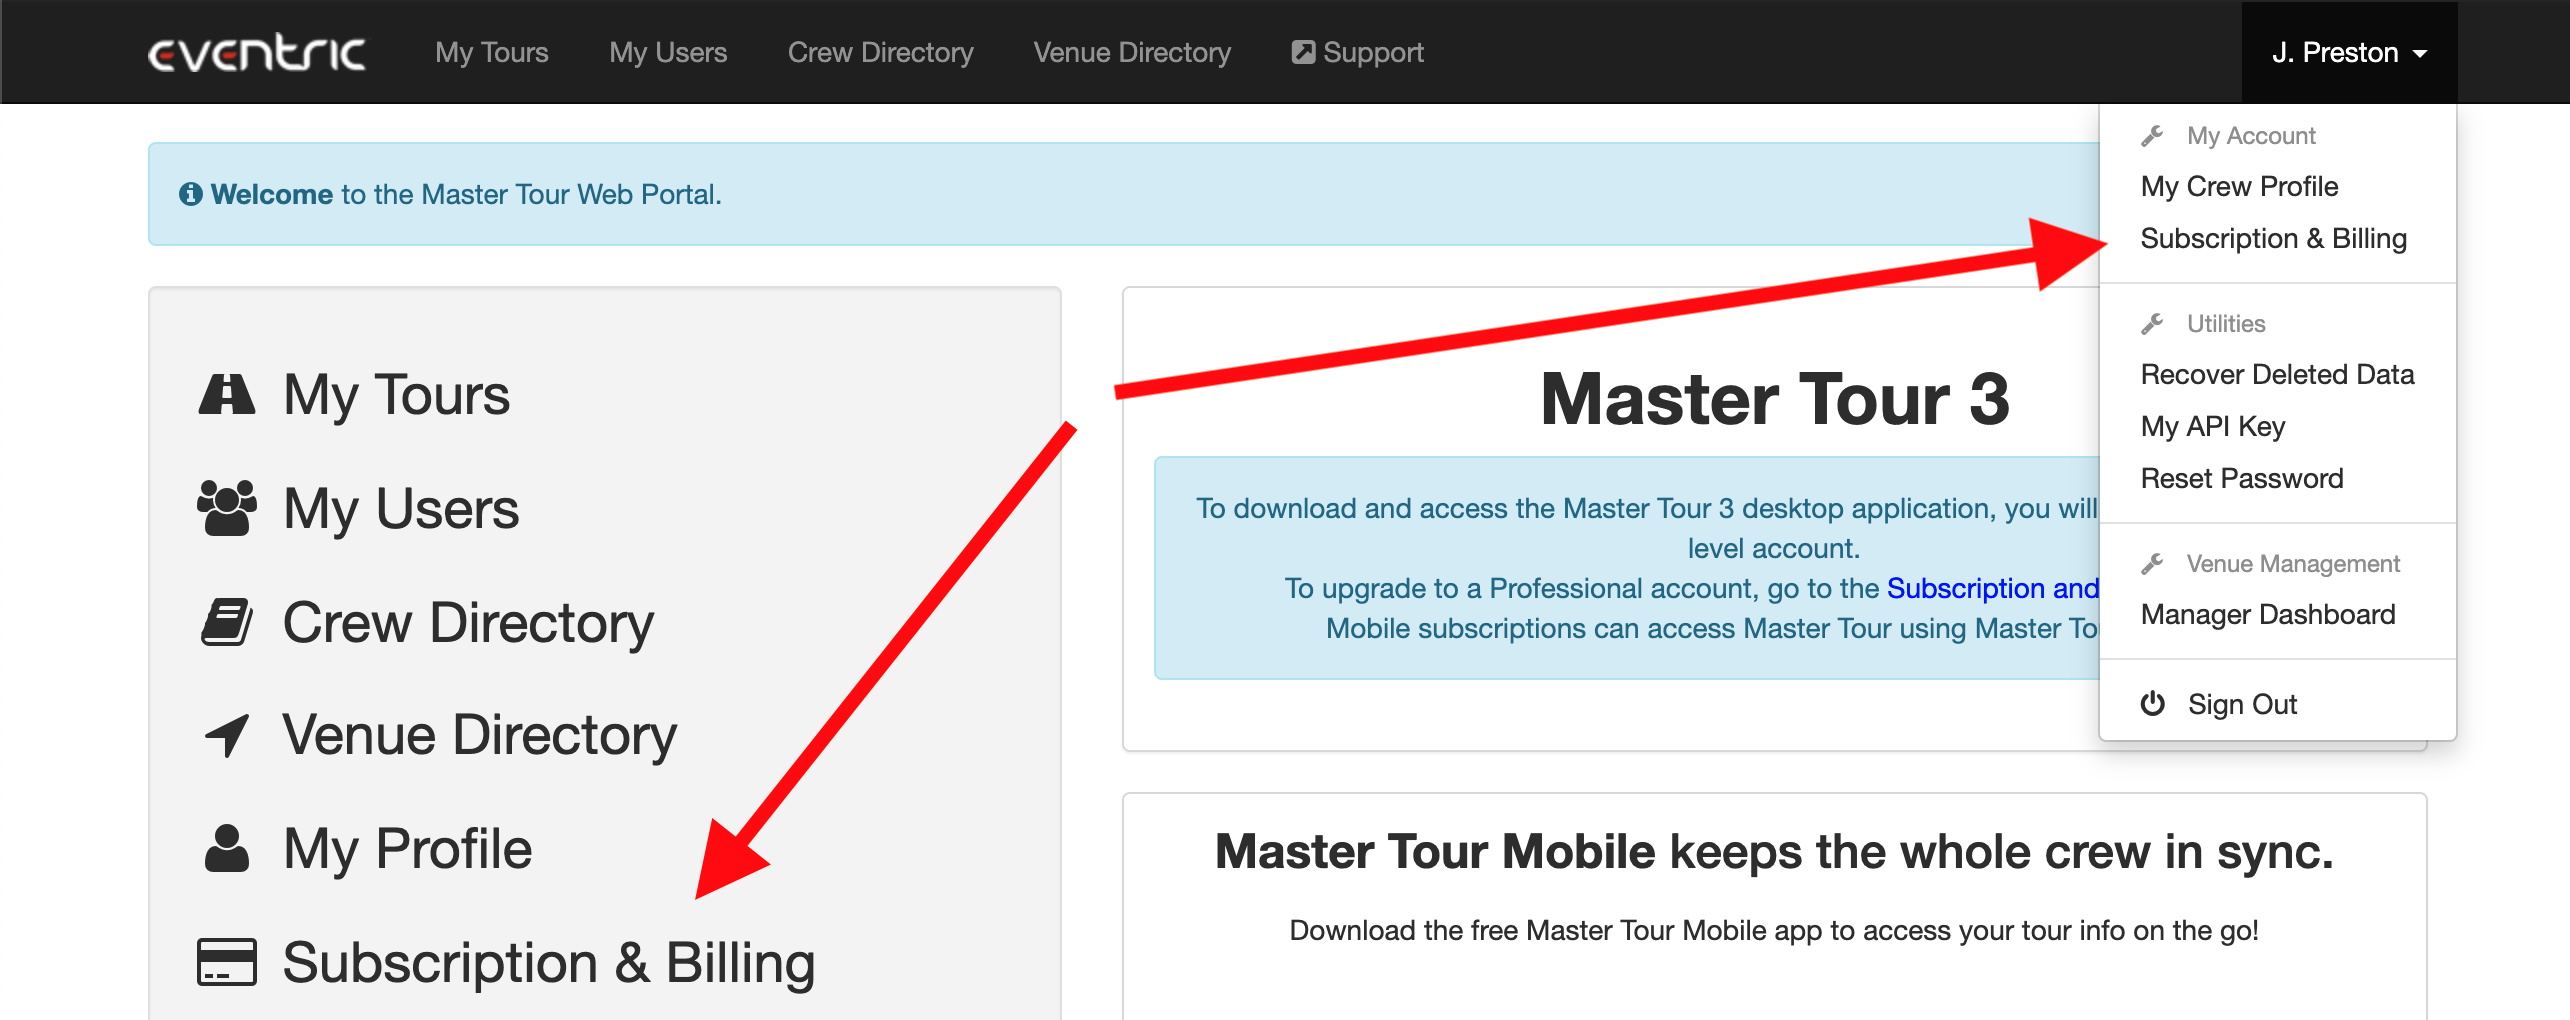This screenshot has height=1020, width=2570.
Task: Click the Master Tour 3 heading
Action: (x=1775, y=399)
